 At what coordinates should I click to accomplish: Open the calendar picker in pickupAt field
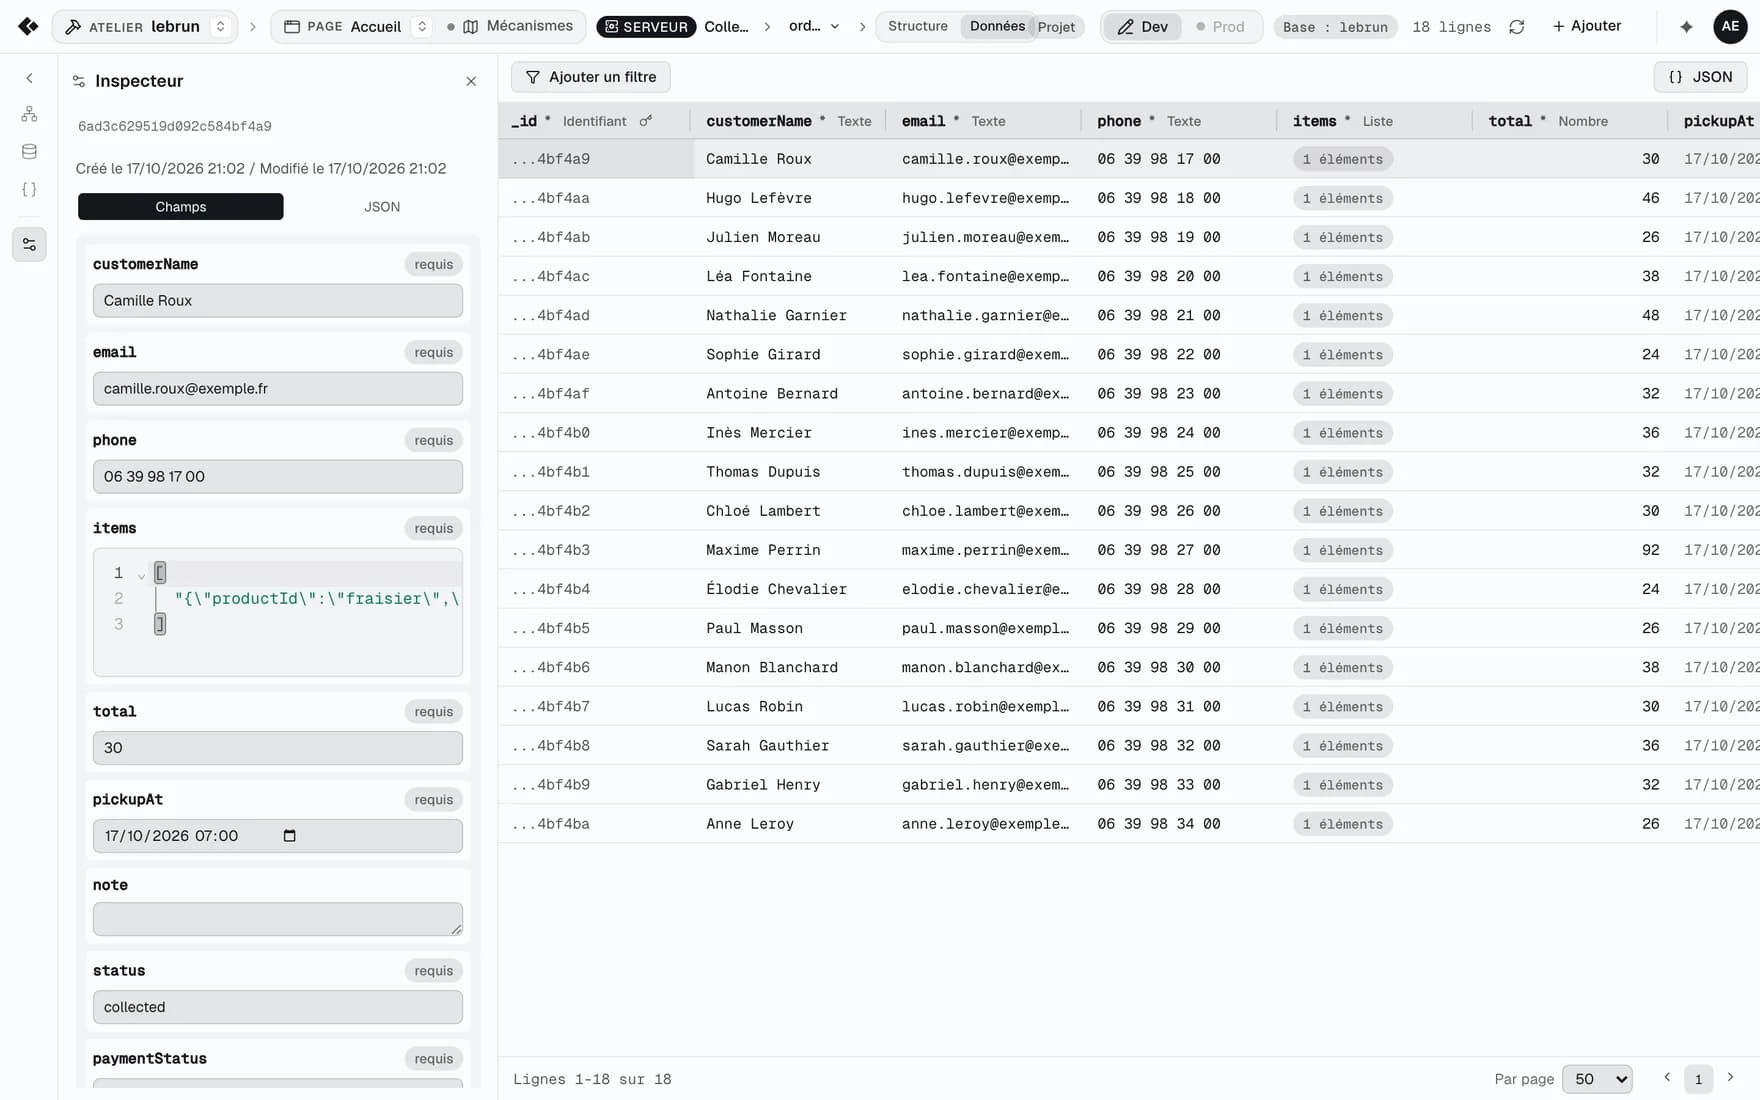pos(290,836)
